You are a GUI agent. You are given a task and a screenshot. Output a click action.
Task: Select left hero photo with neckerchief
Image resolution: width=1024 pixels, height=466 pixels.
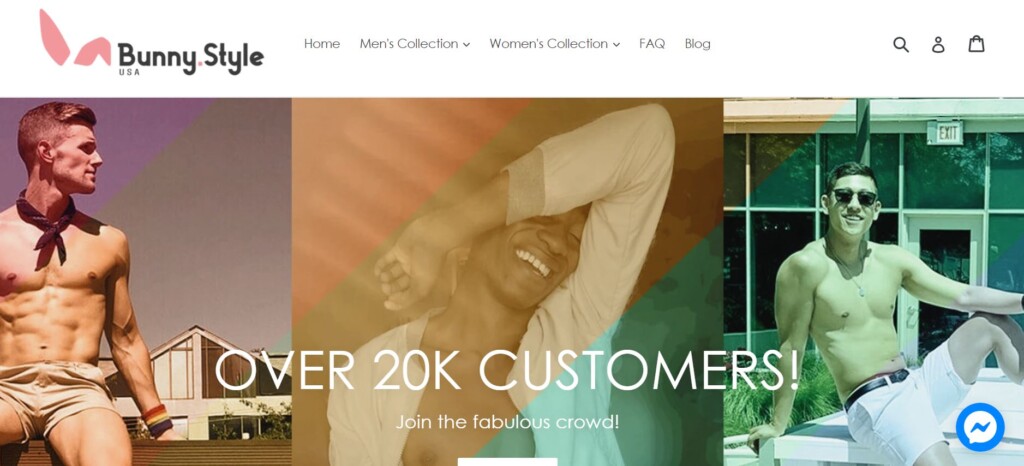point(146,282)
